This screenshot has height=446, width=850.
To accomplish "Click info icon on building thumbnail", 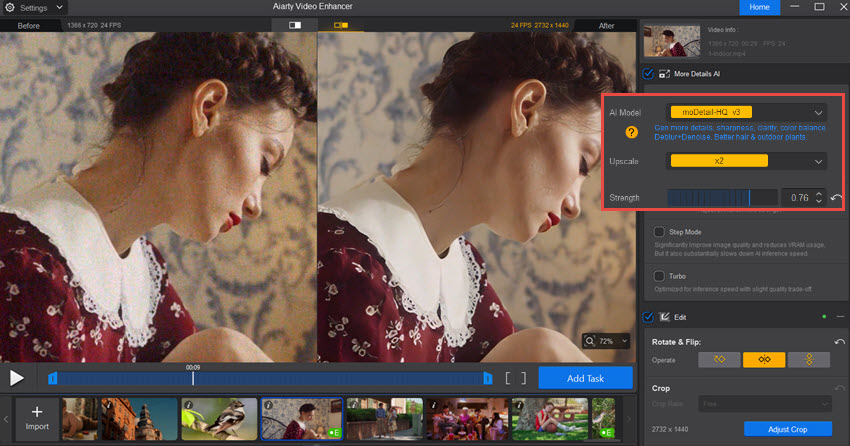I will [108, 405].
